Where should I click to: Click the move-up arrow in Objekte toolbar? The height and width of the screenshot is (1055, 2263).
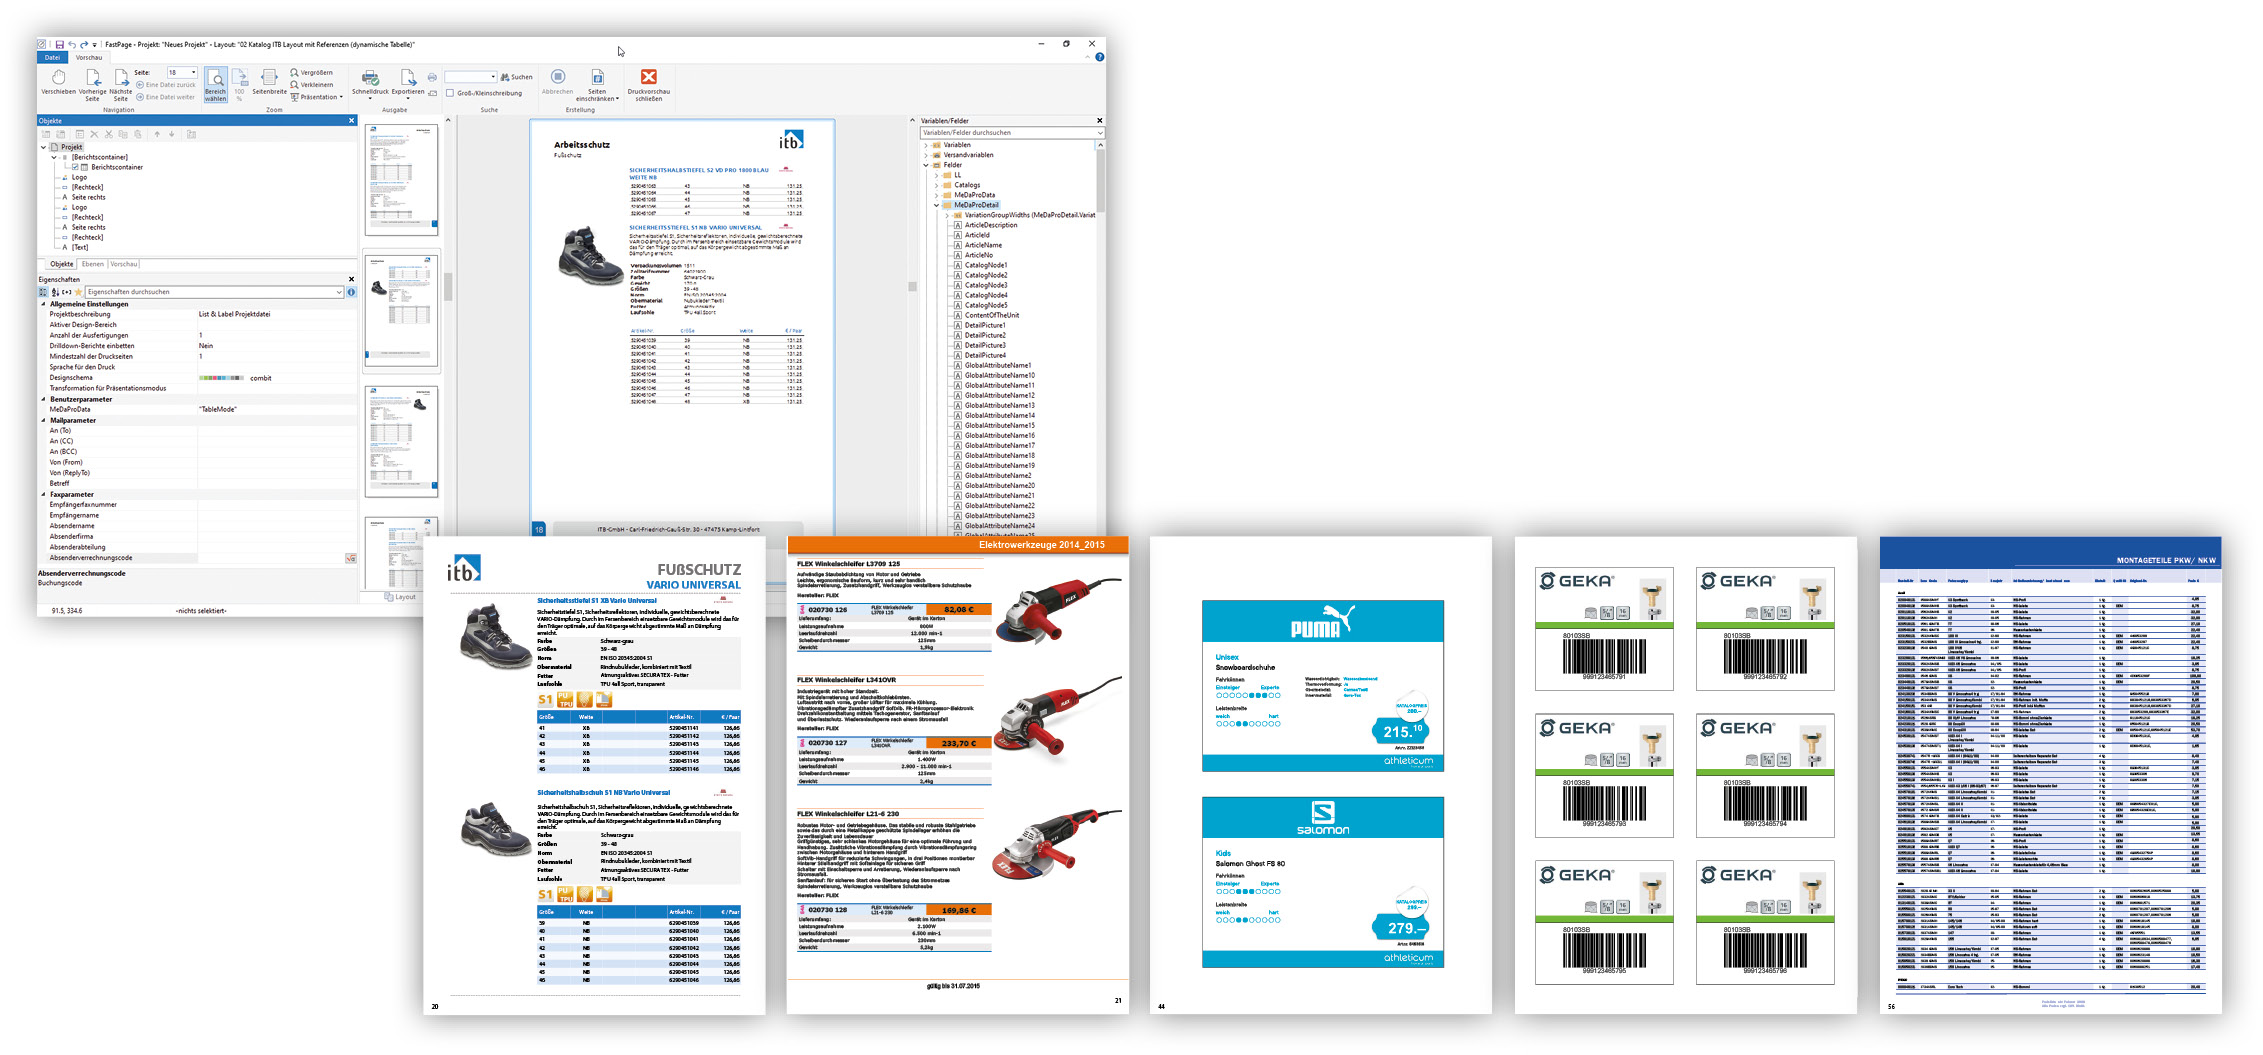pyautogui.click(x=157, y=134)
